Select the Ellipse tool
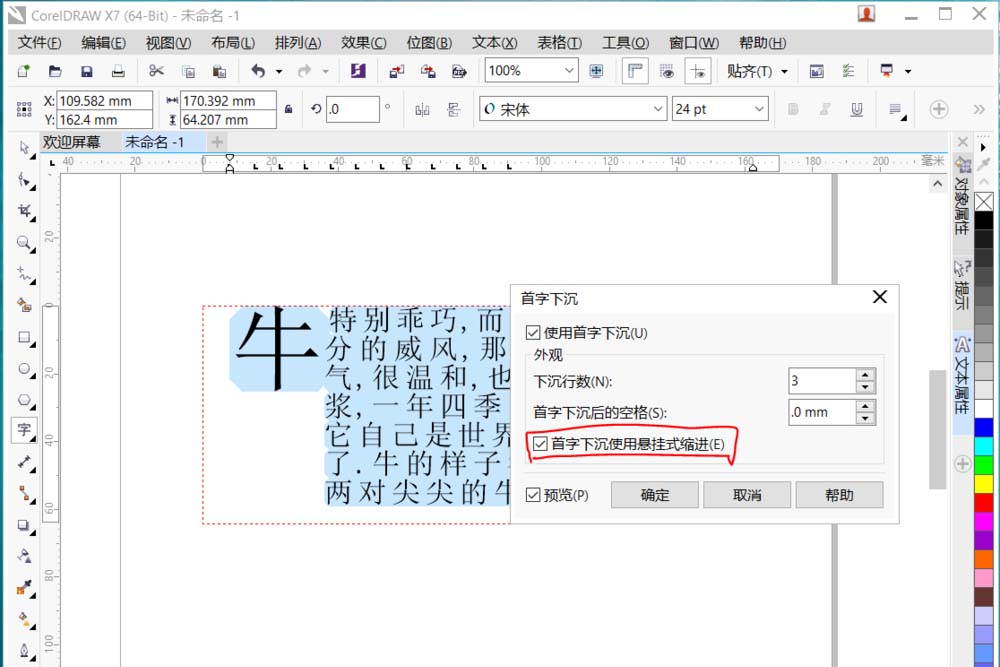Screen dimensions: 1000x667 (23, 368)
